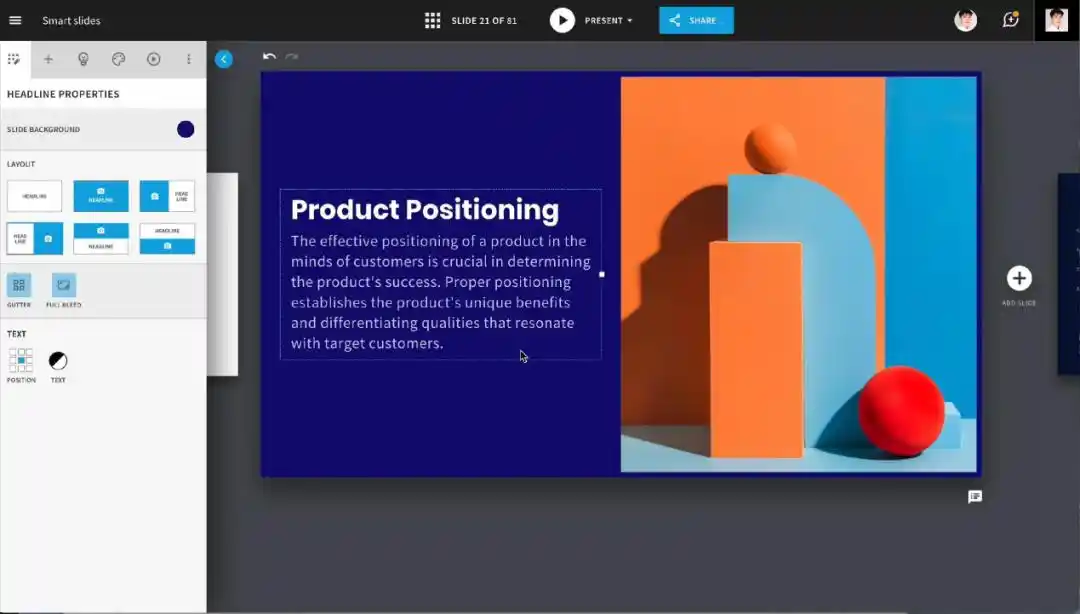Image resolution: width=1080 pixels, height=614 pixels.
Task: Redo the last action
Action: pos(292,57)
